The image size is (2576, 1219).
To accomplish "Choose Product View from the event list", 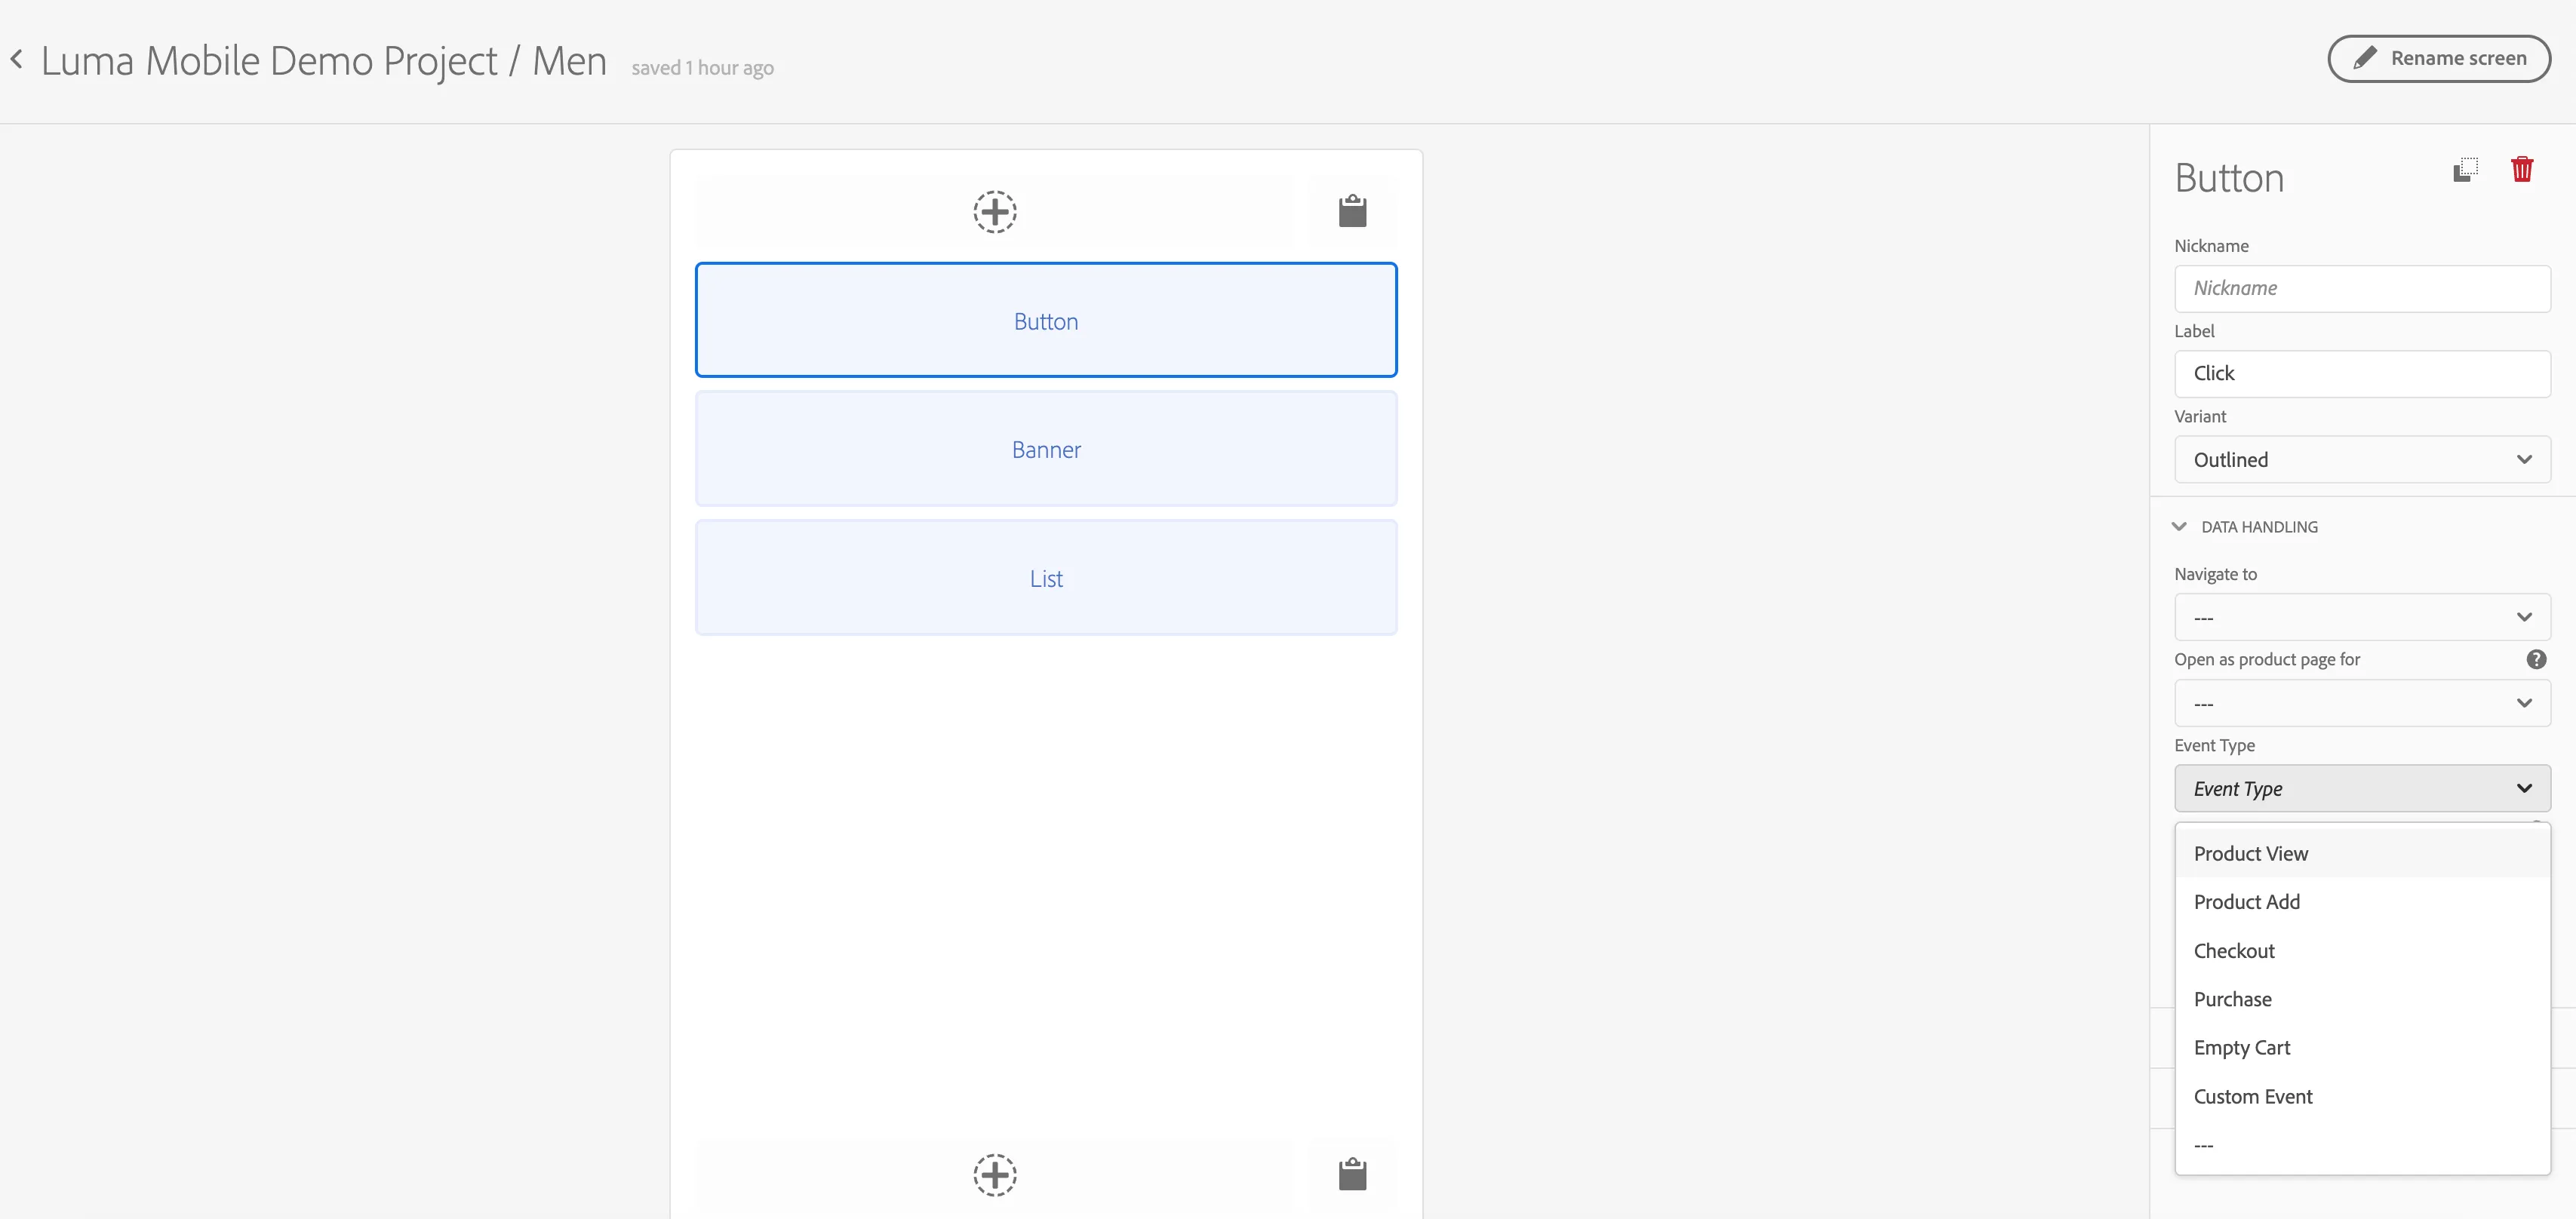I will pyautogui.click(x=2362, y=853).
